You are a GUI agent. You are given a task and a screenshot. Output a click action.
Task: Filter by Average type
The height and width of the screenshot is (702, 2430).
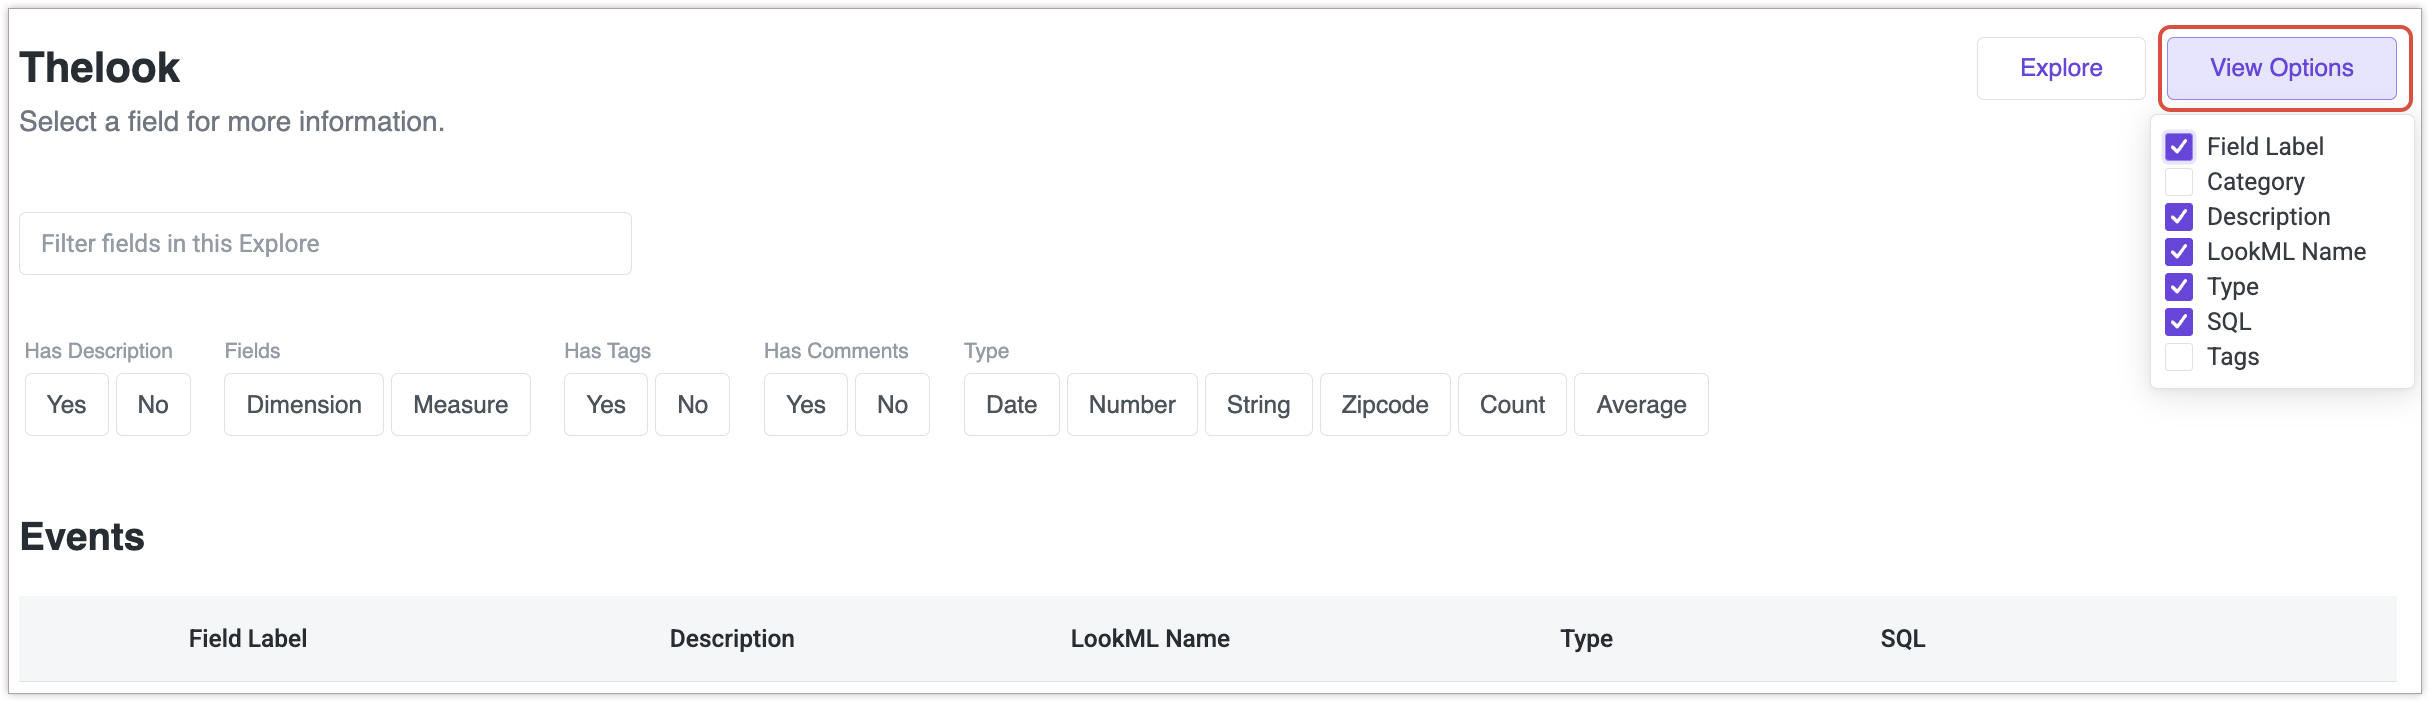(1640, 405)
